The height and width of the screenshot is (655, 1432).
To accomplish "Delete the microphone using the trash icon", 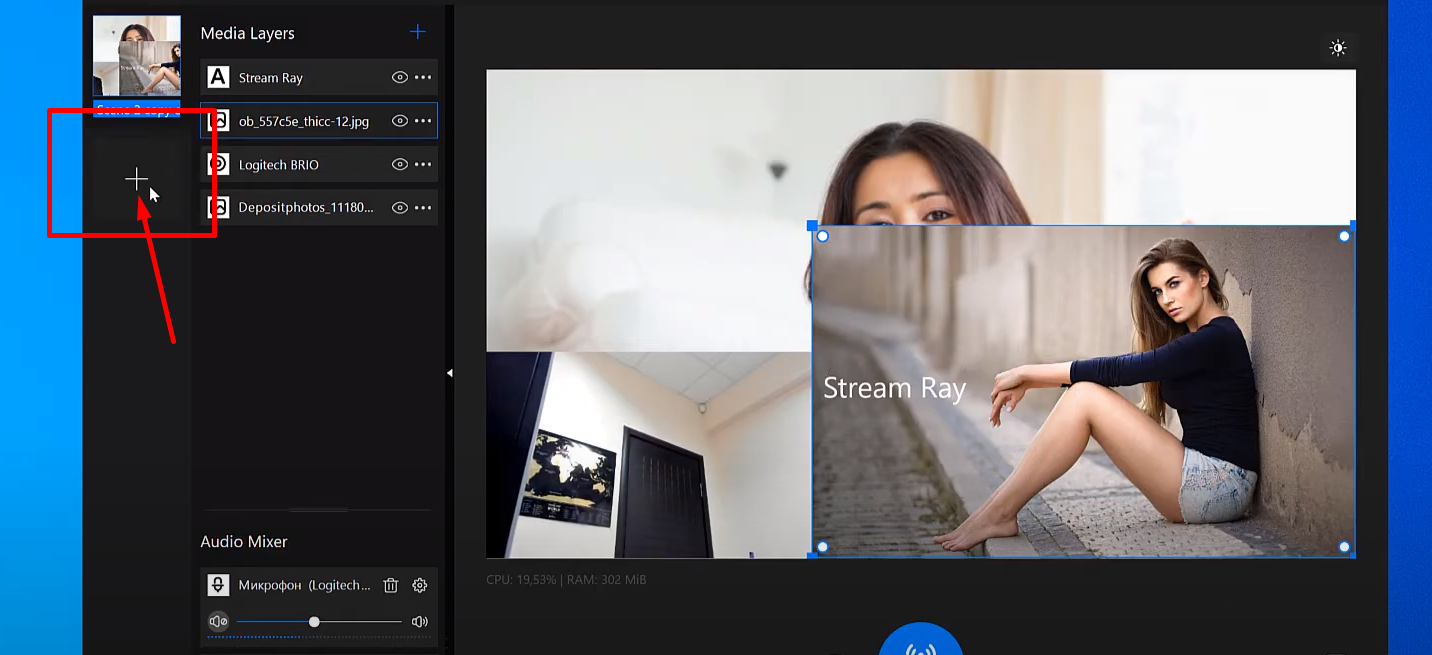I will (390, 585).
